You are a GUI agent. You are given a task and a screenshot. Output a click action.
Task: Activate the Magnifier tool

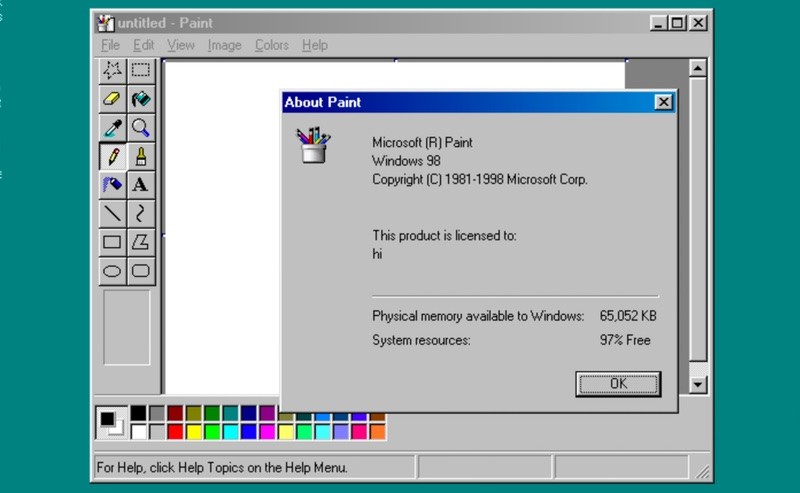pyautogui.click(x=141, y=128)
